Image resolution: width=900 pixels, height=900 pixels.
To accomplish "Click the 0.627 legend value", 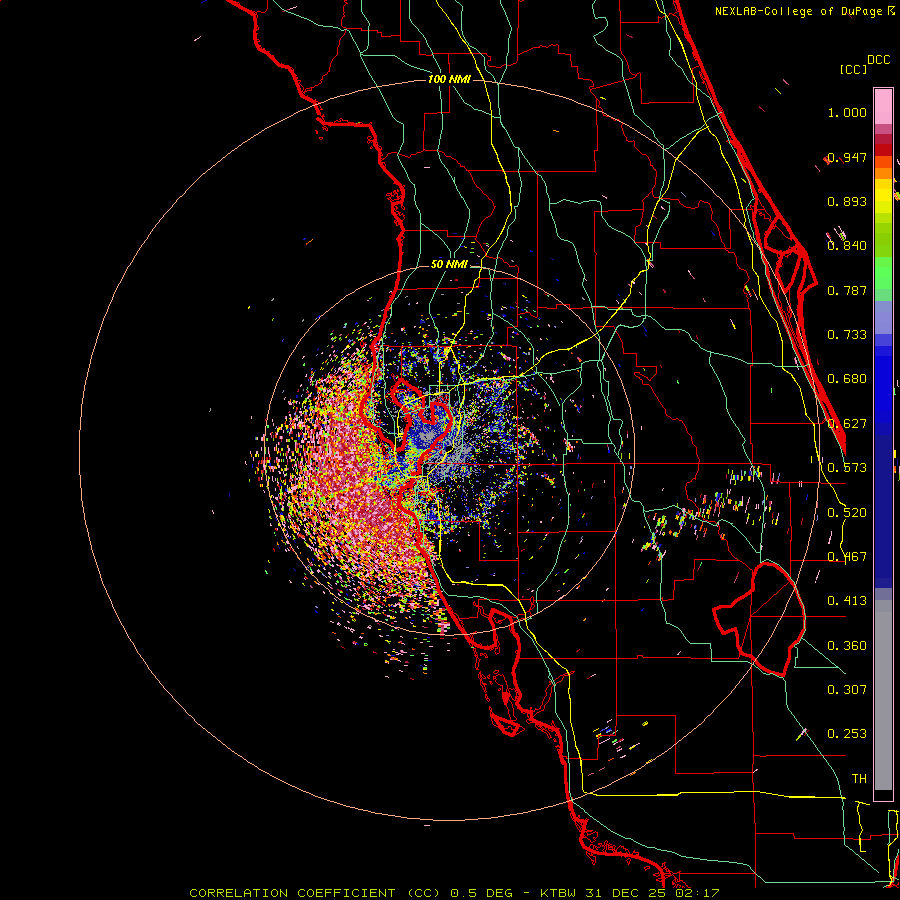I will [x=847, y=424].
